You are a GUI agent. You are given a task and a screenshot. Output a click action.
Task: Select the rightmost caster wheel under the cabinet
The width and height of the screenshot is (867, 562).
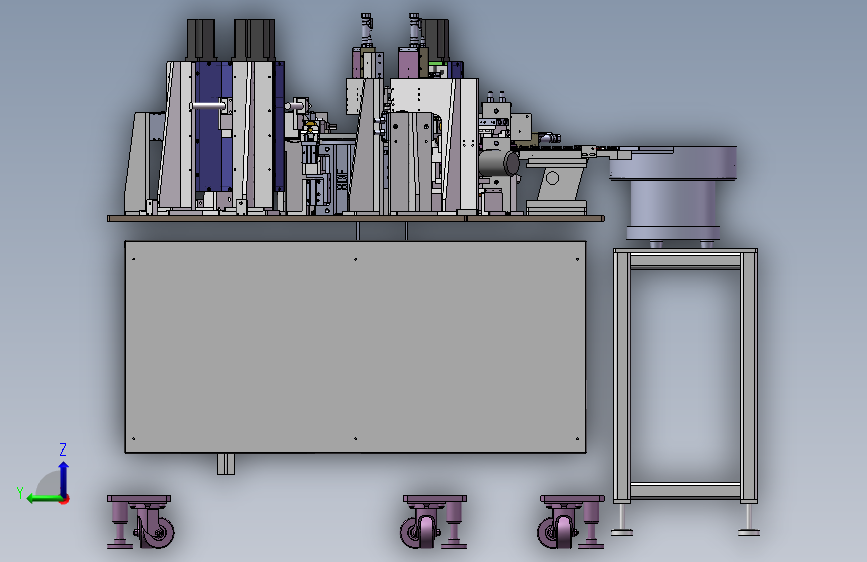coord(571,522)
